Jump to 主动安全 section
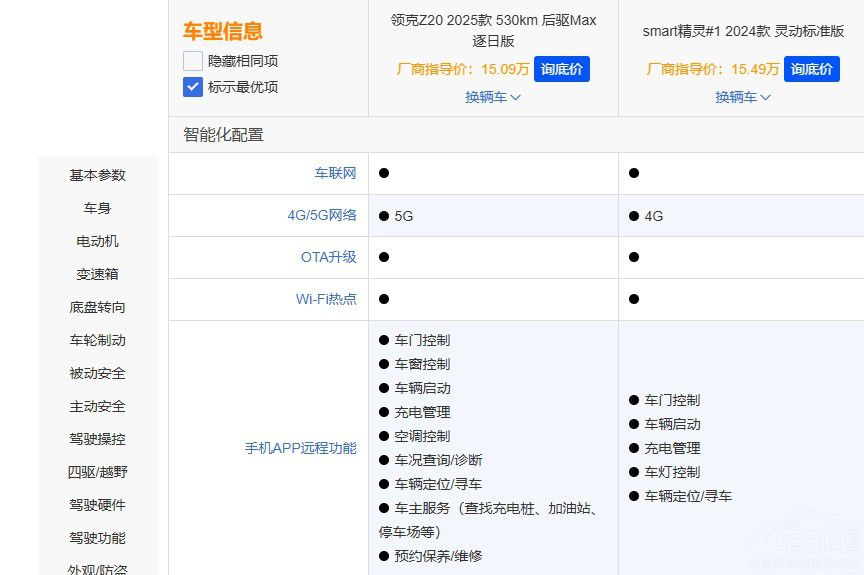 tap(98, 406)
